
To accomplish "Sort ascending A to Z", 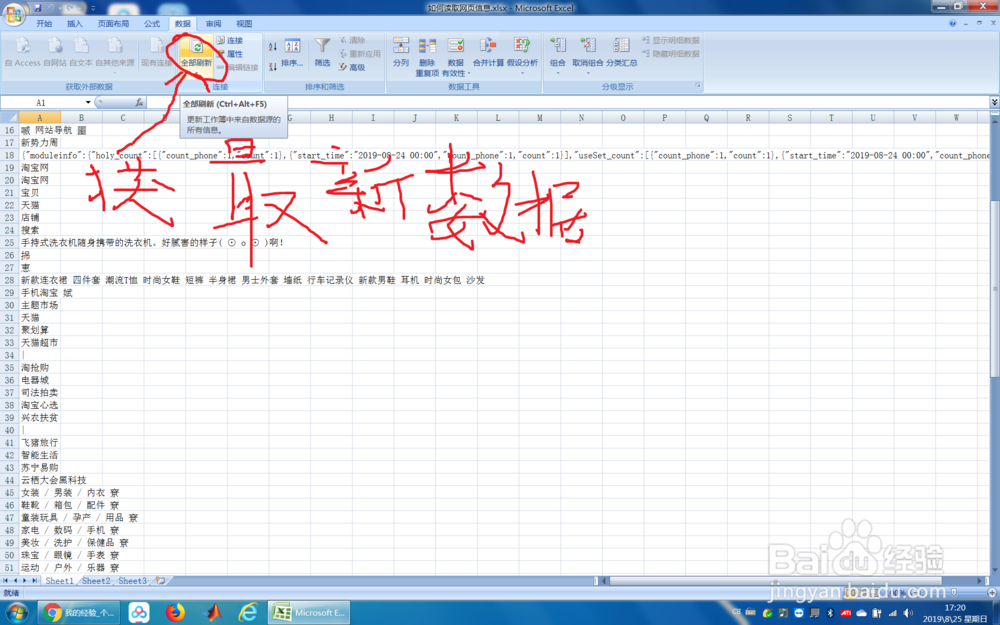I will coord(272,47).
